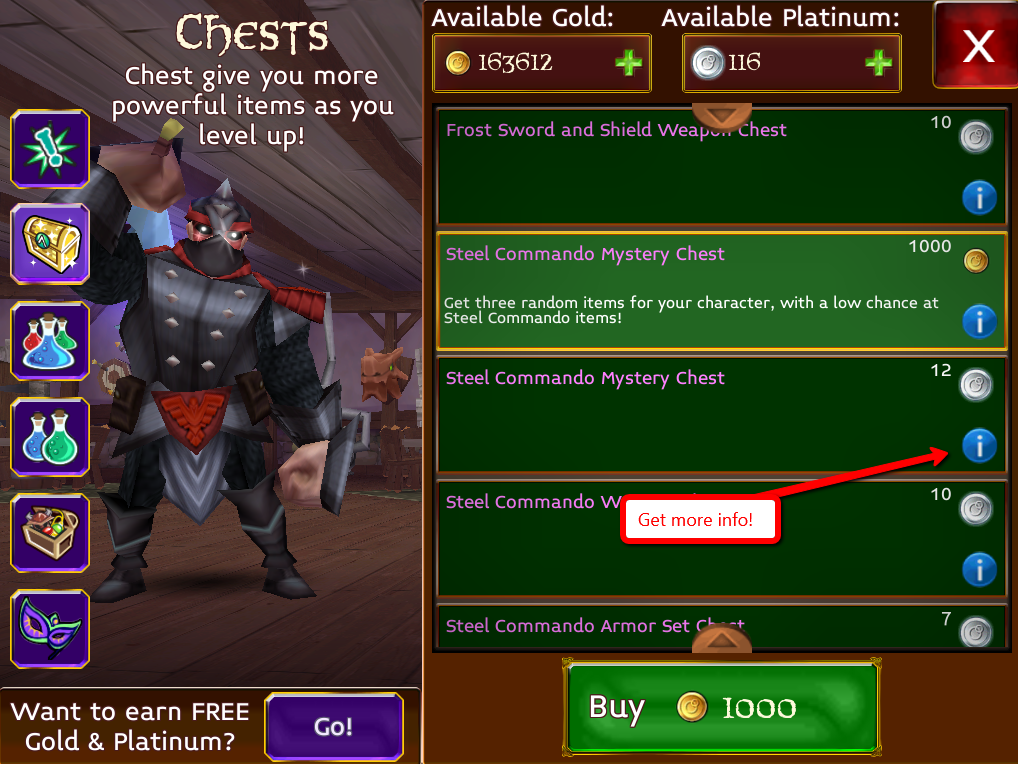Open the green starburst featured deals category
This screenshot has height=764, width=1018.
(50, 149)
